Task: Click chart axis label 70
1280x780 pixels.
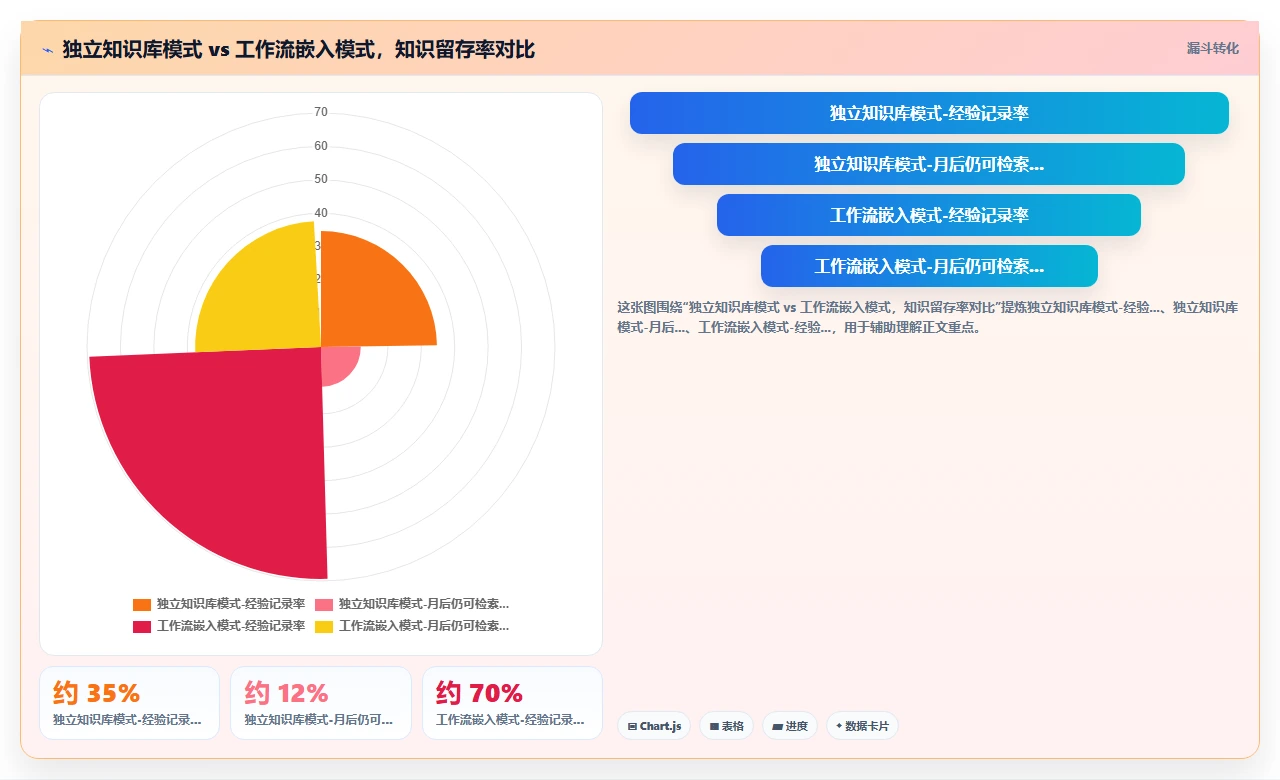Action: (321, 112)
